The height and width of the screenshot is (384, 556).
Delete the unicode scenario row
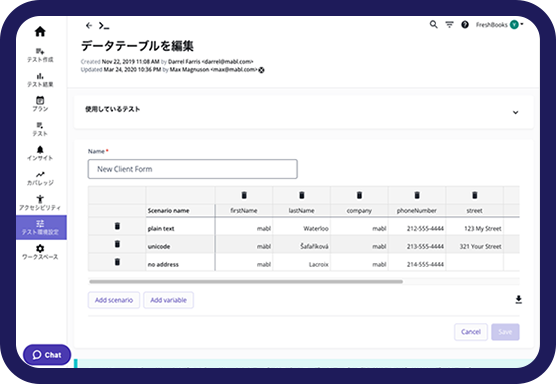[117, 244]
